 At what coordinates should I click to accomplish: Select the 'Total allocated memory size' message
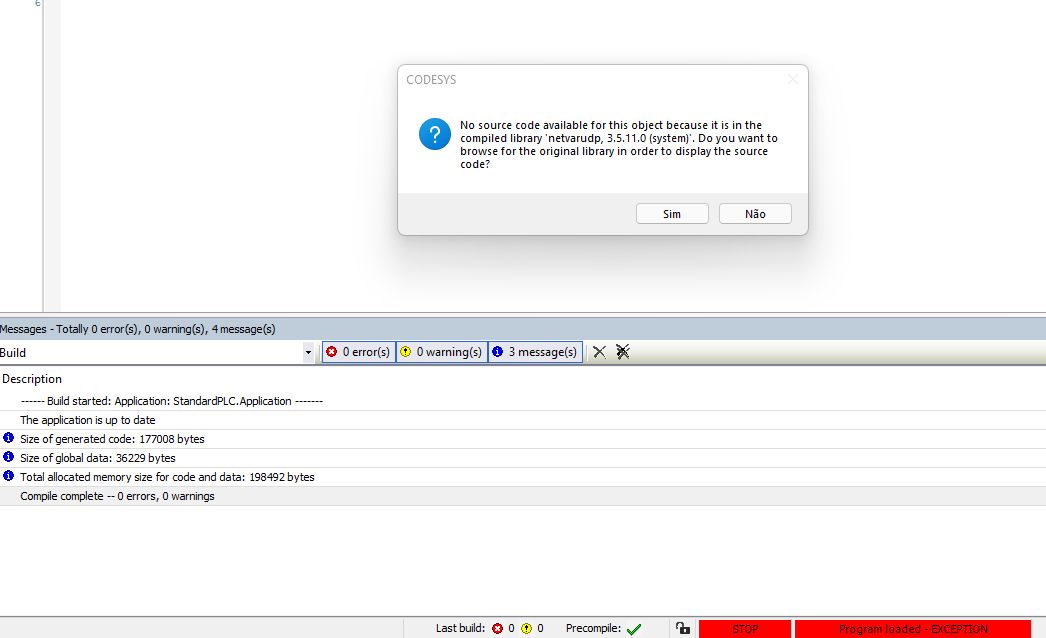click(x=167, y=477)
